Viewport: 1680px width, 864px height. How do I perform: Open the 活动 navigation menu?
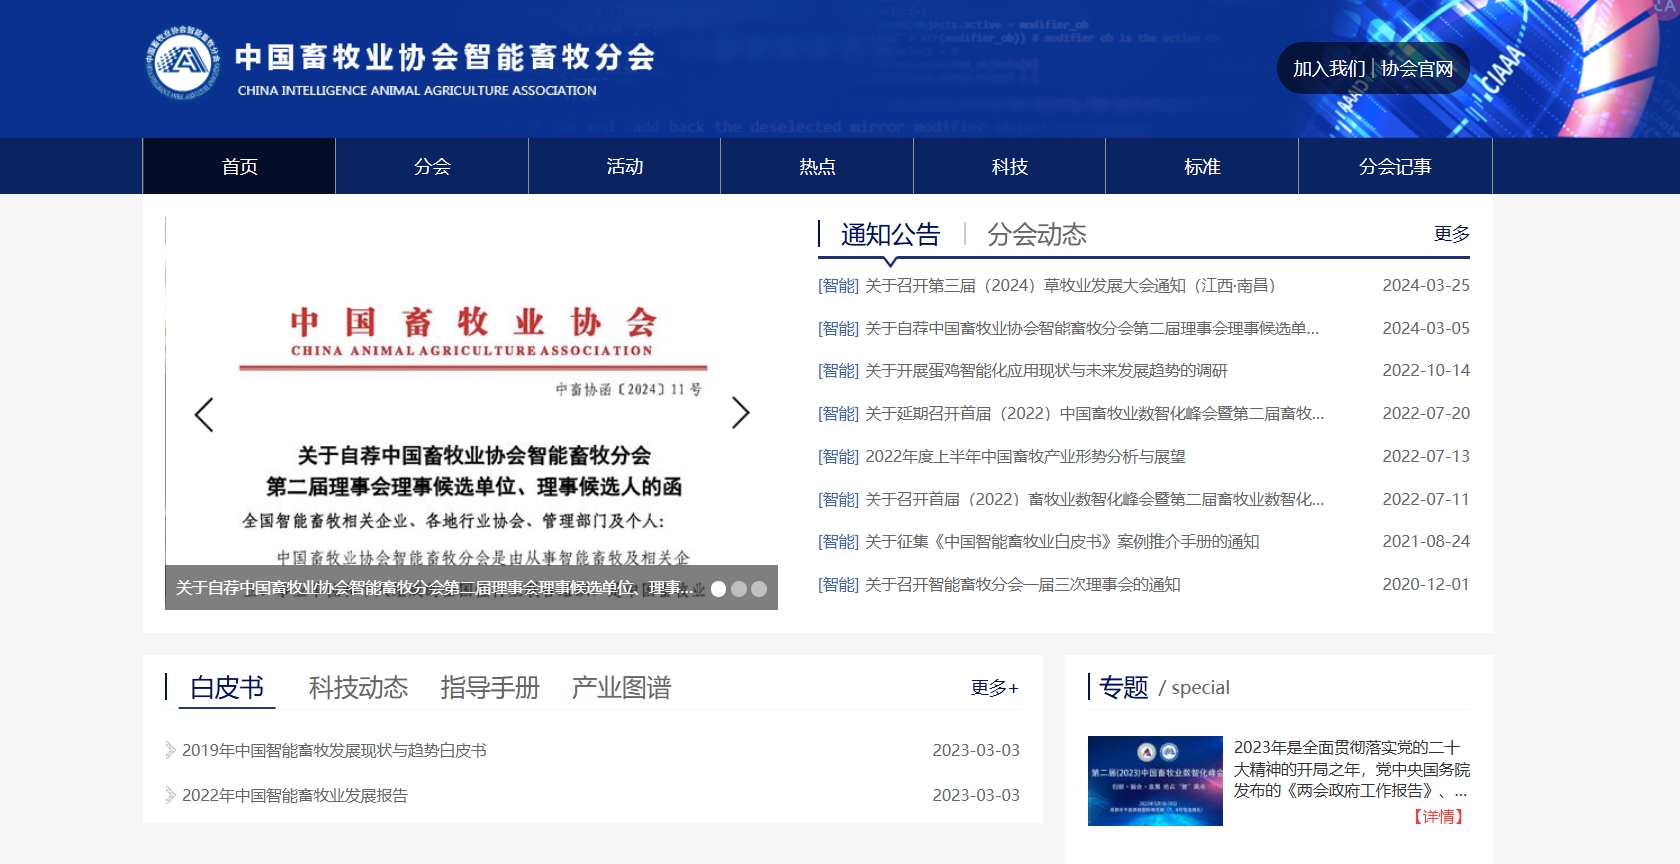624,166
